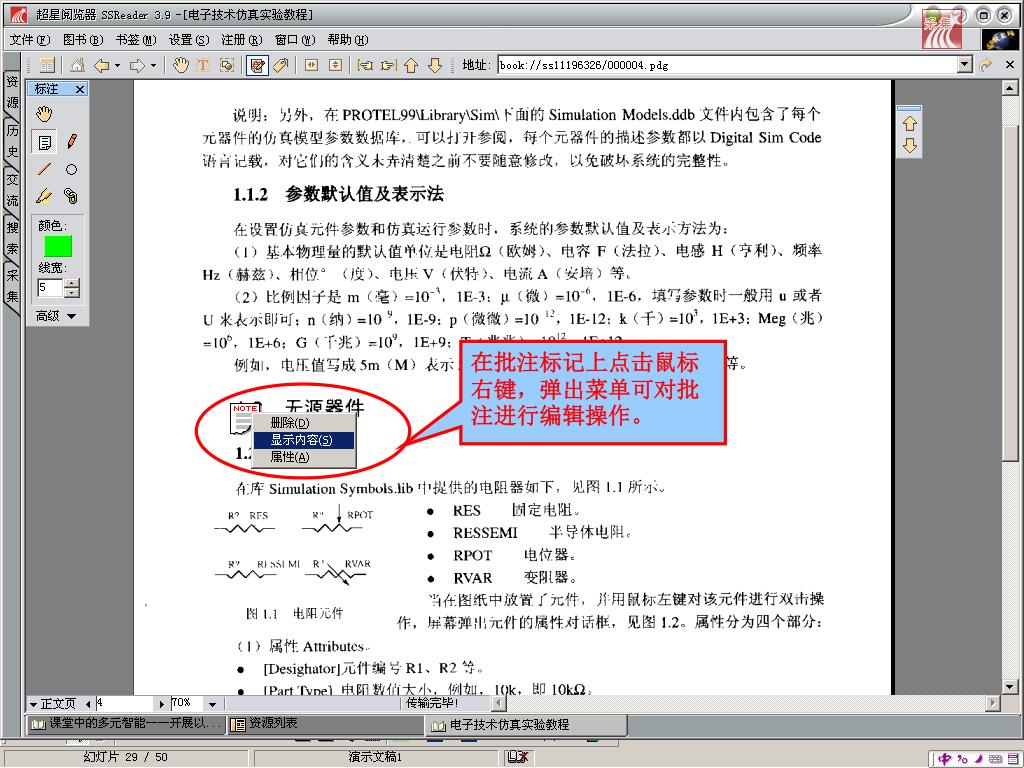Go forward with the right arrow icon

(137, 65)
